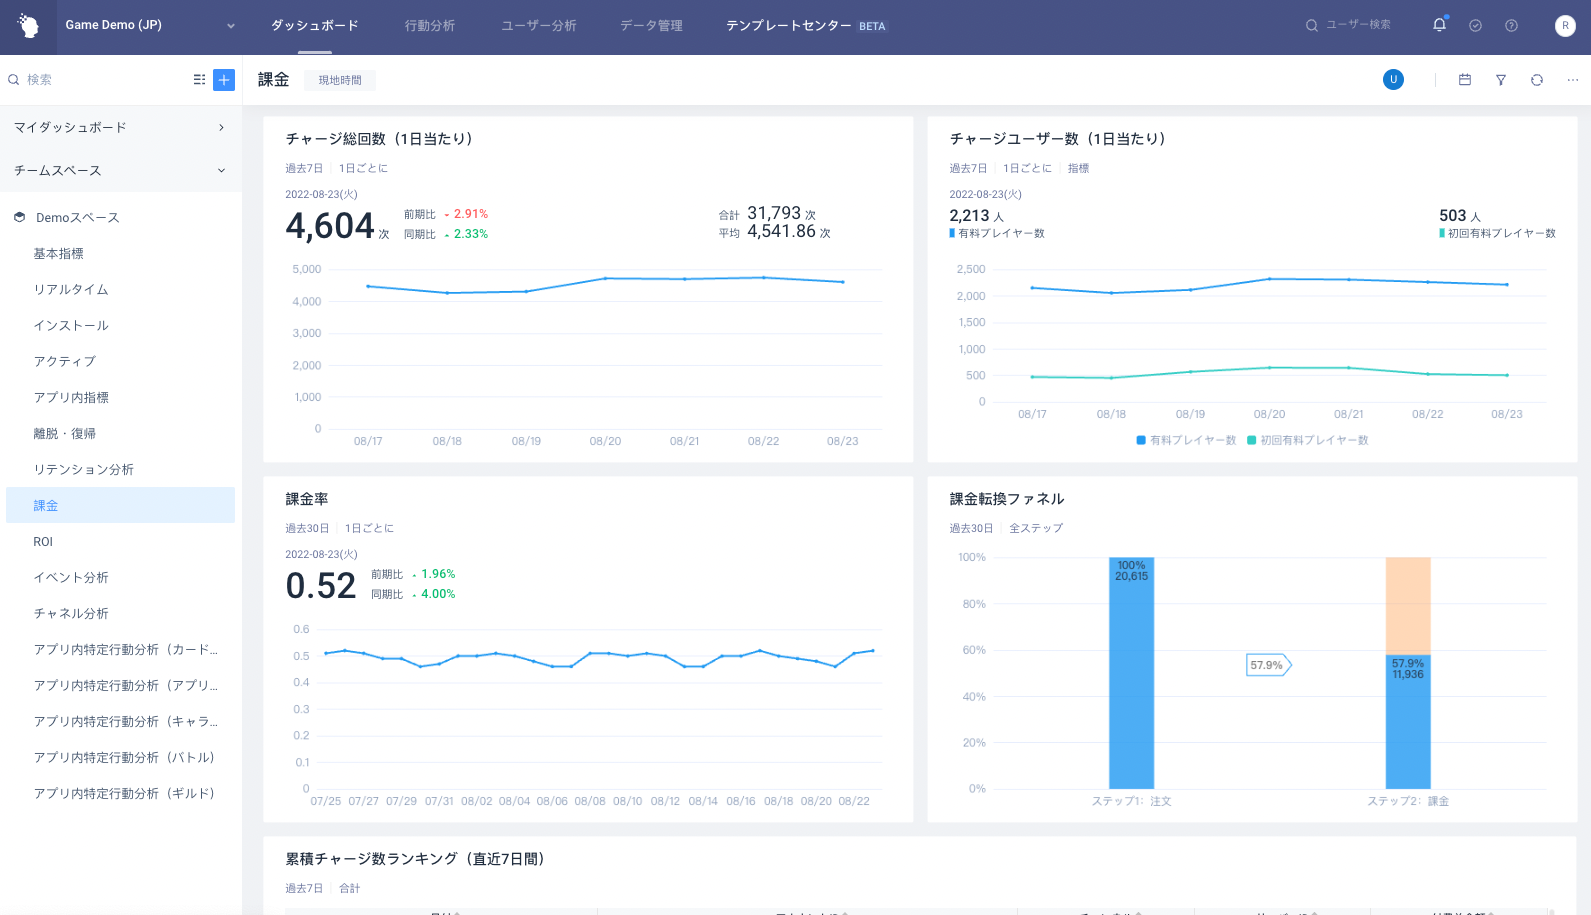The width and height of the screenshot is (1591, 915).
Task: Click the 課金転換ファネル chart title
Action: pos(1007,499)
